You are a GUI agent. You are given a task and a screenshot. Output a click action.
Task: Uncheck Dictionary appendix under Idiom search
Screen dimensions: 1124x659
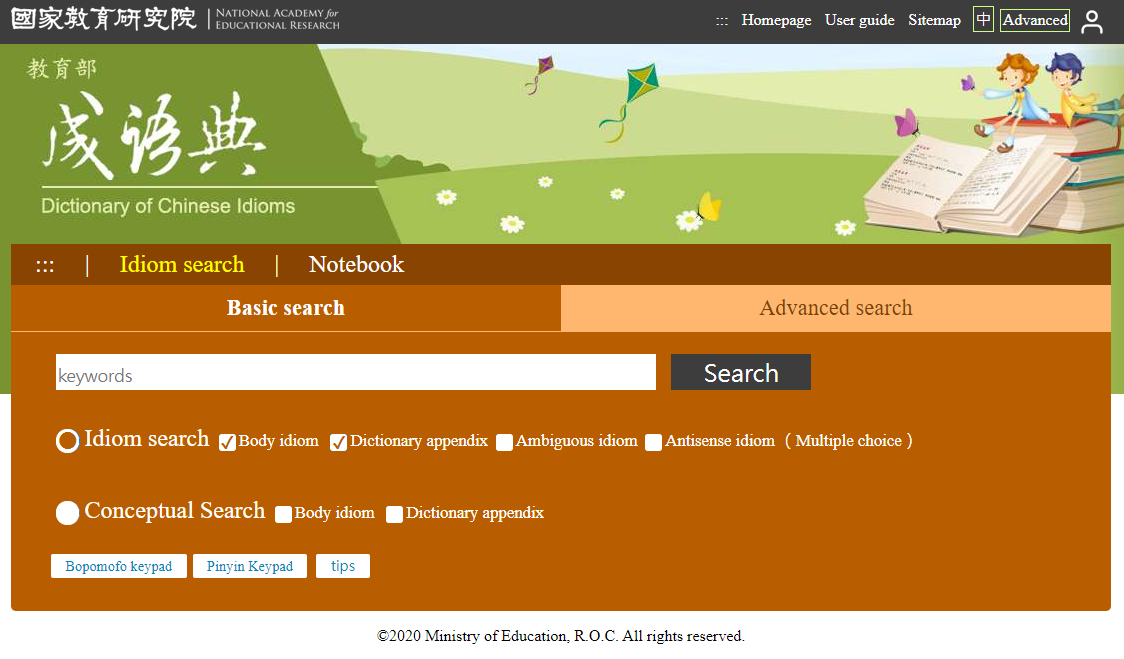pos(338,442)
